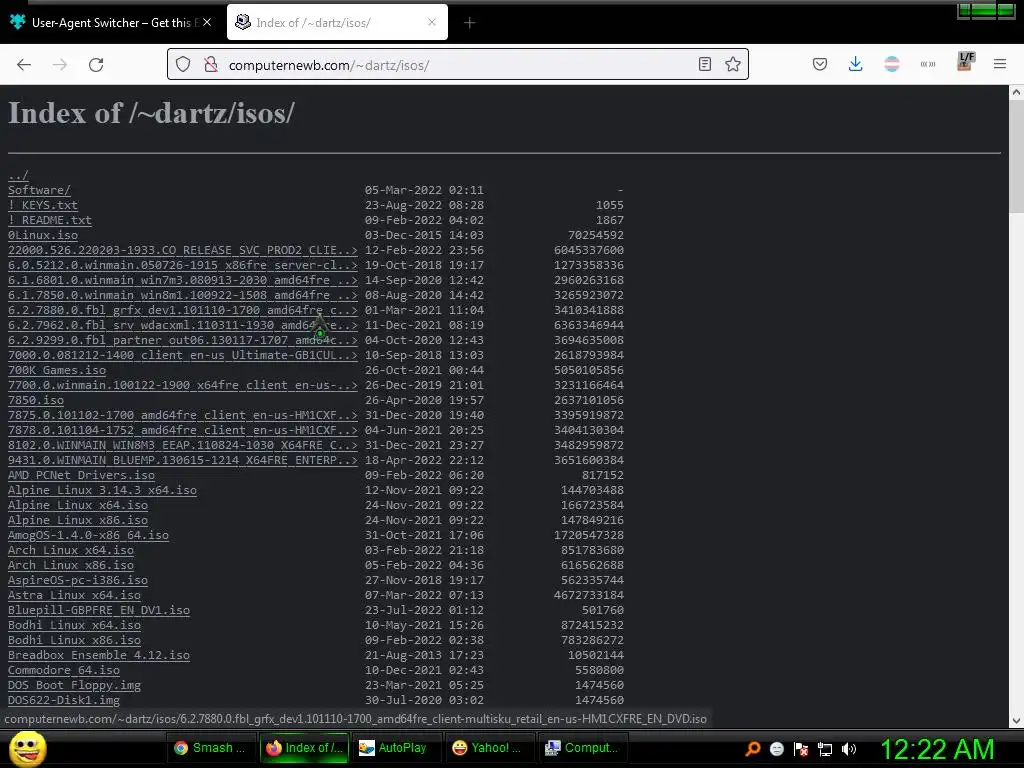The width and height of the screenshot is (1024, 768).
Task: Click the Index of /~dartz/isos/ heading
Action: pos(152,113)
